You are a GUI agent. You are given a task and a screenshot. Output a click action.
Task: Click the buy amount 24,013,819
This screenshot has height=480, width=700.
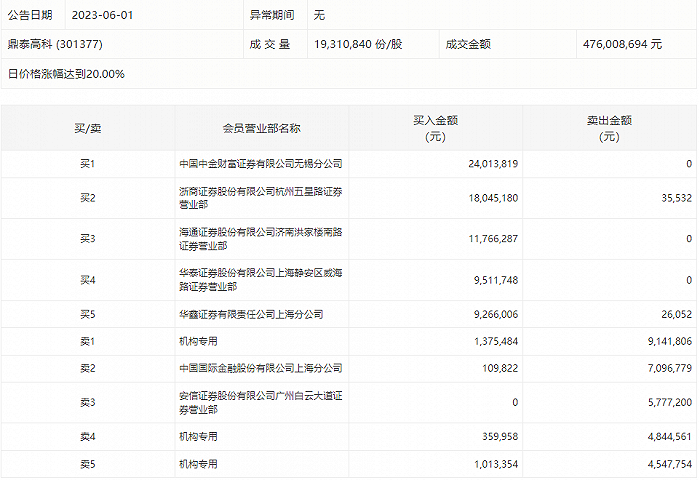[x=493, y=164]
